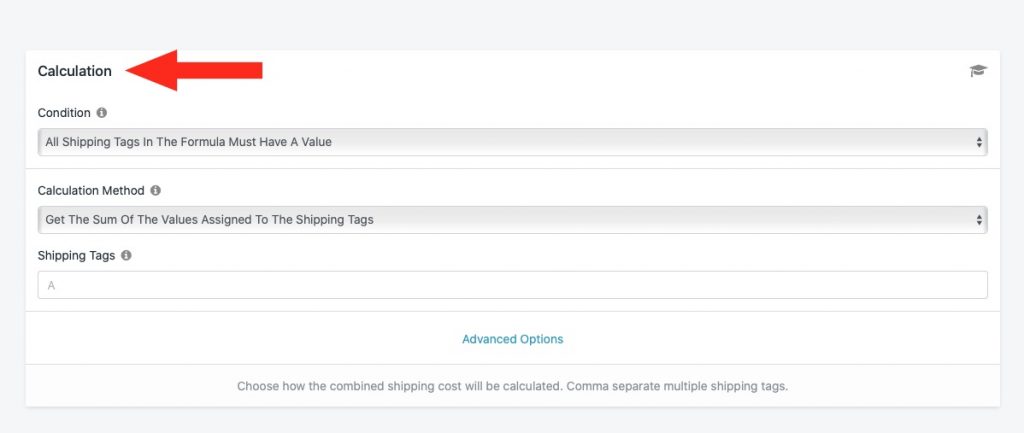
Task: Select 'All Shipping Tags In The Formula' option text
Action: pyautogui.click(x=135, y=142)
